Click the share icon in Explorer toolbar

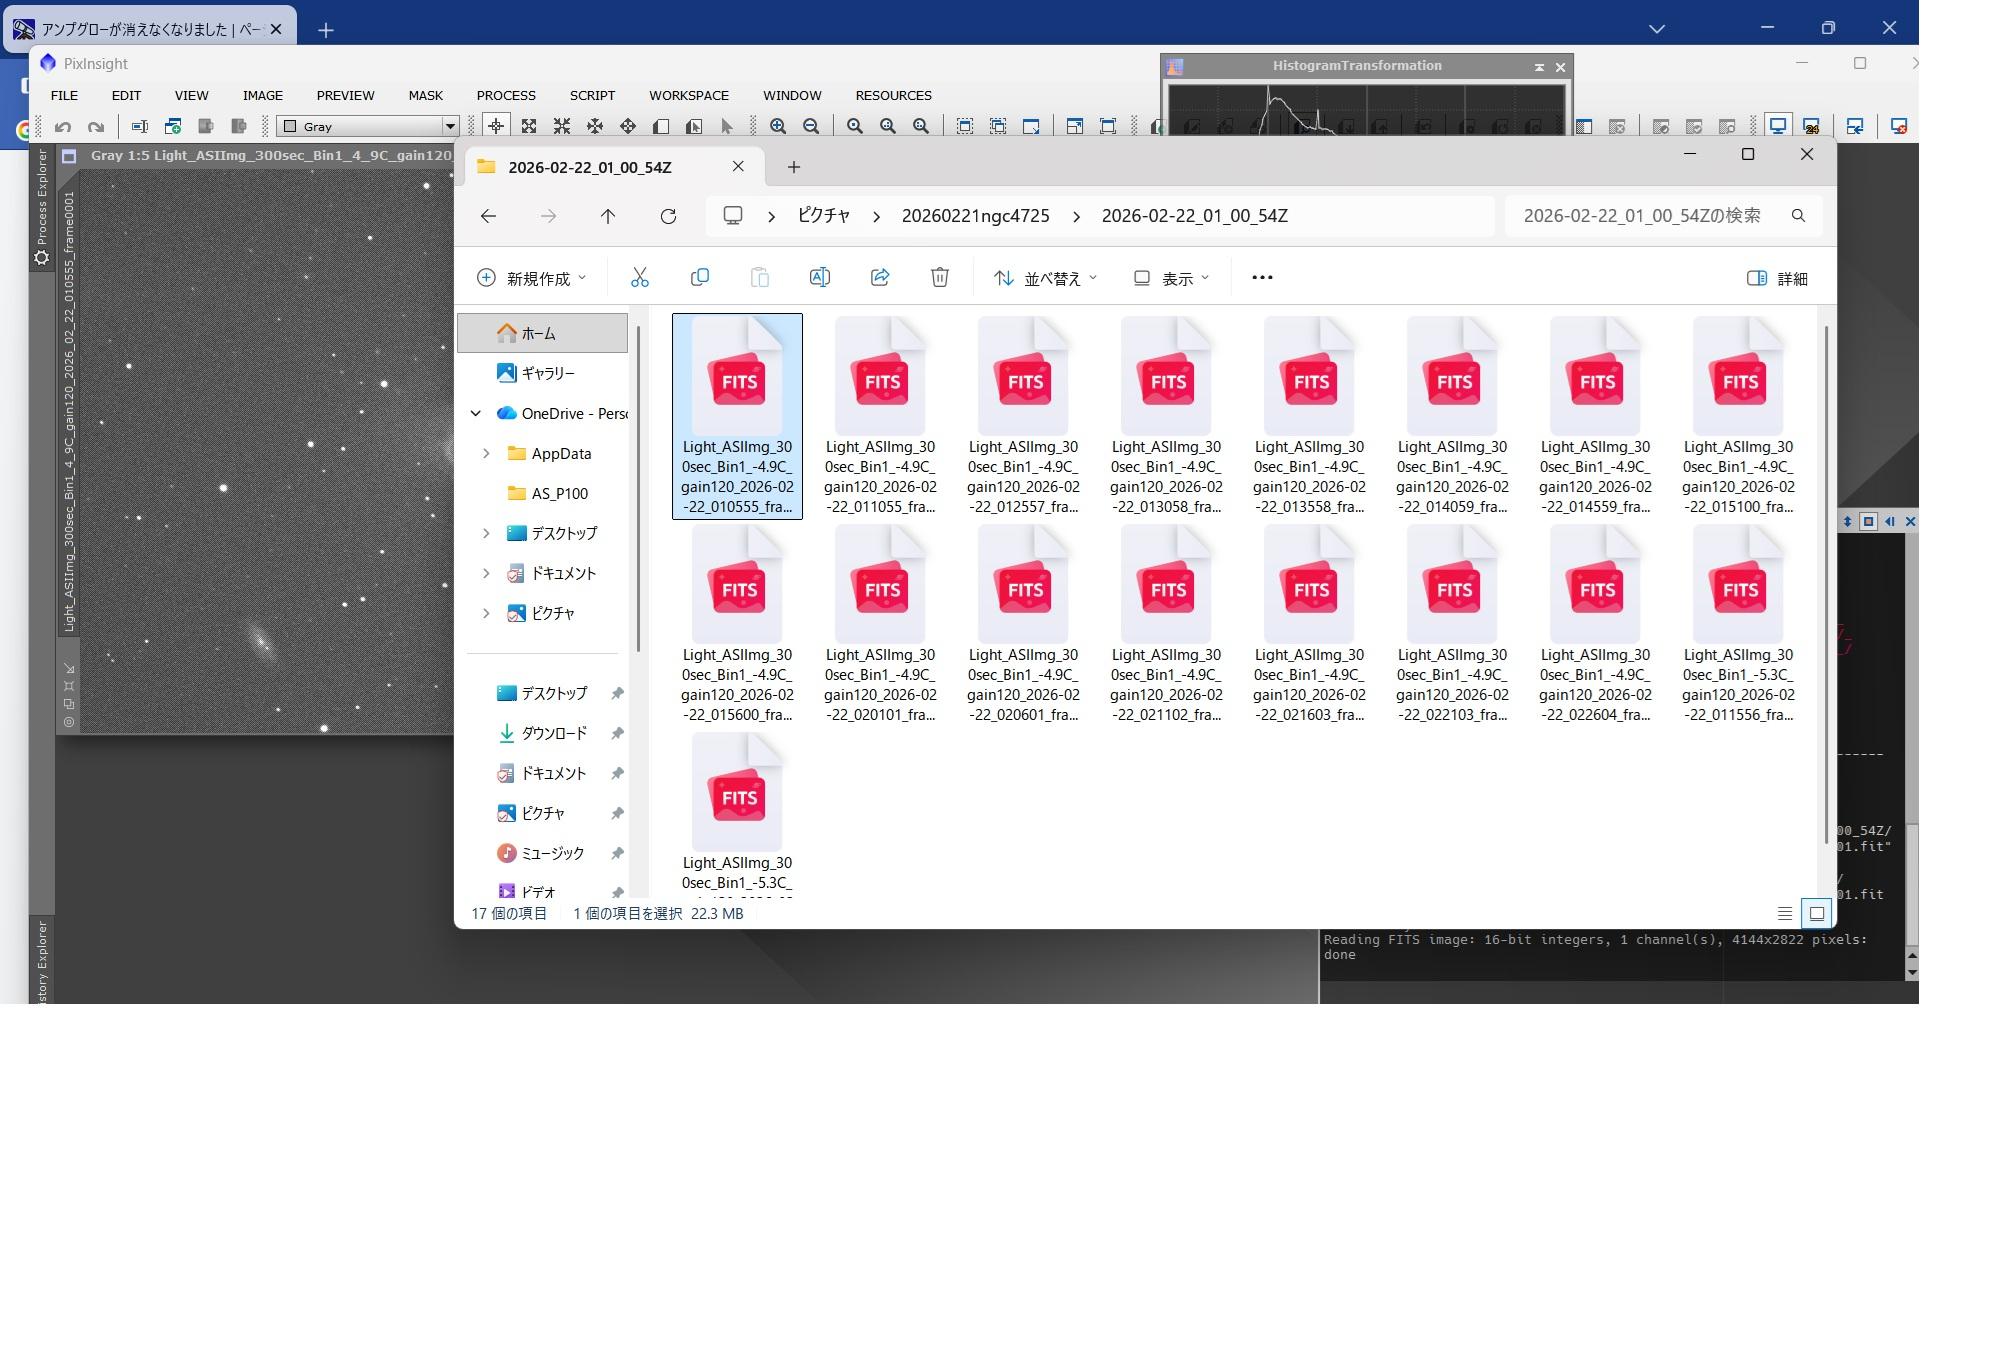click(879, 278)
